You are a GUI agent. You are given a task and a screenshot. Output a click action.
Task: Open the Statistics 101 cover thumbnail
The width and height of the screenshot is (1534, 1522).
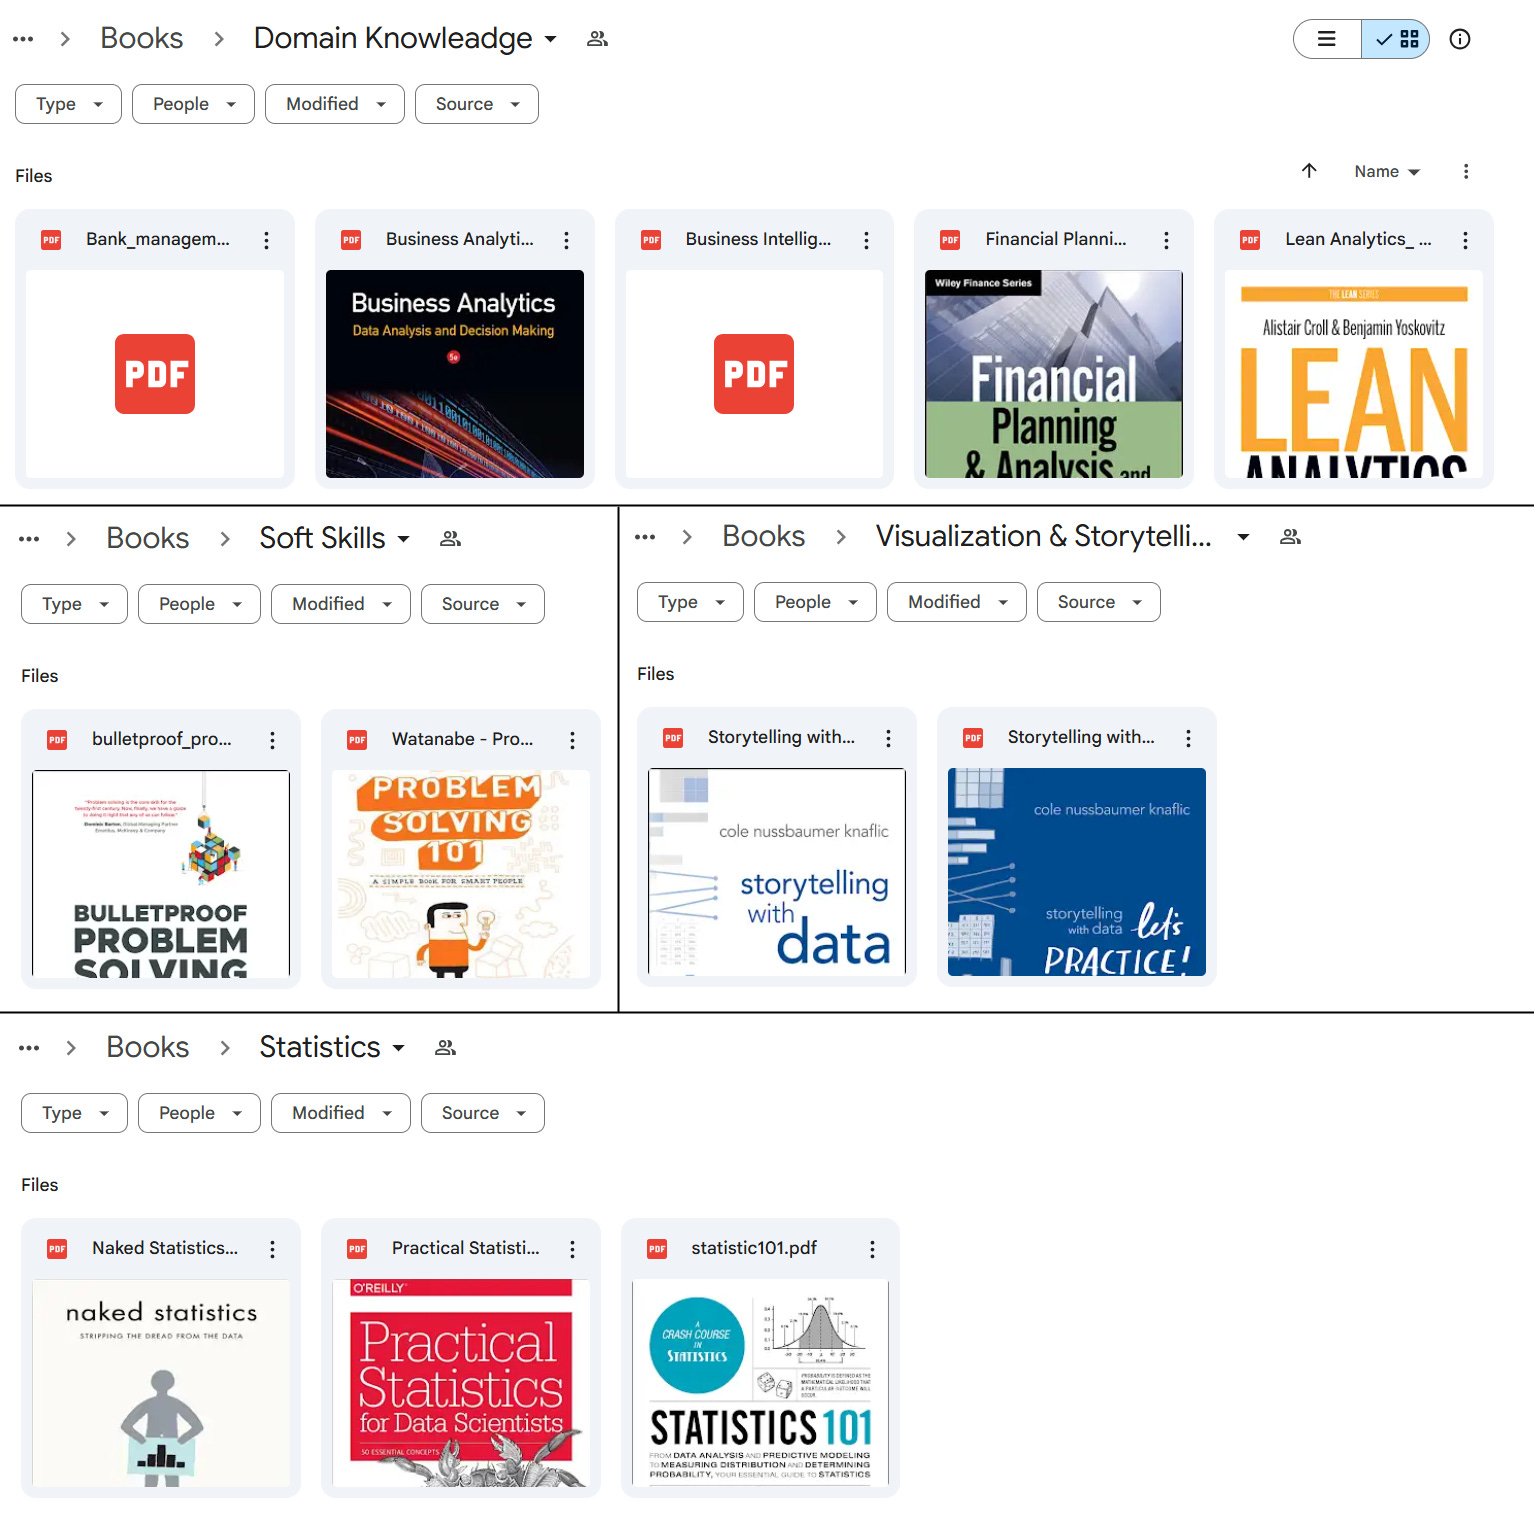click(760, 1382)
